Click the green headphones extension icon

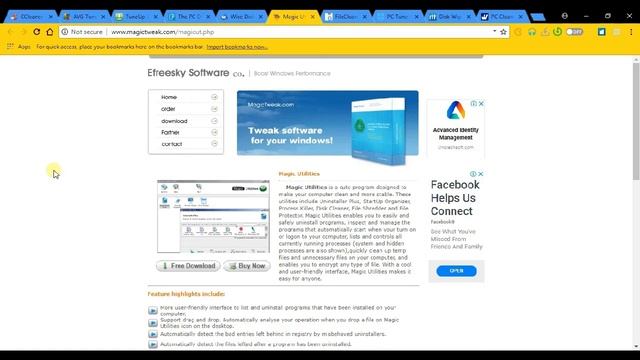(531, 32)
